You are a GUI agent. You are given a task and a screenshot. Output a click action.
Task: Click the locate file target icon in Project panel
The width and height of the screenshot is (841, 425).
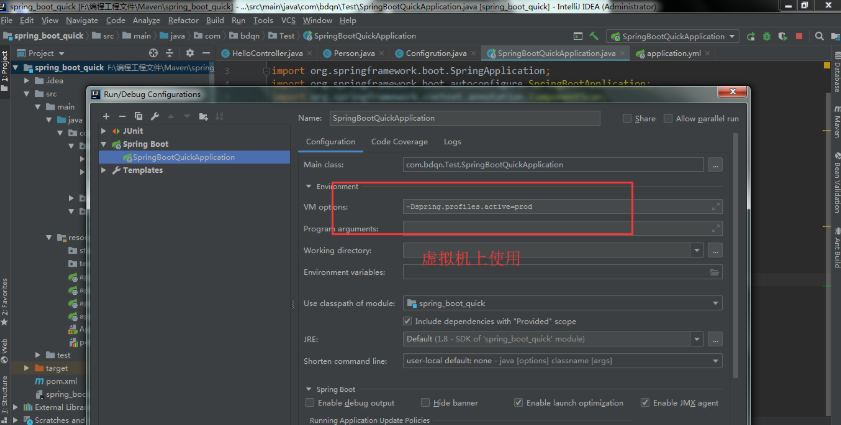pos(153,53)
